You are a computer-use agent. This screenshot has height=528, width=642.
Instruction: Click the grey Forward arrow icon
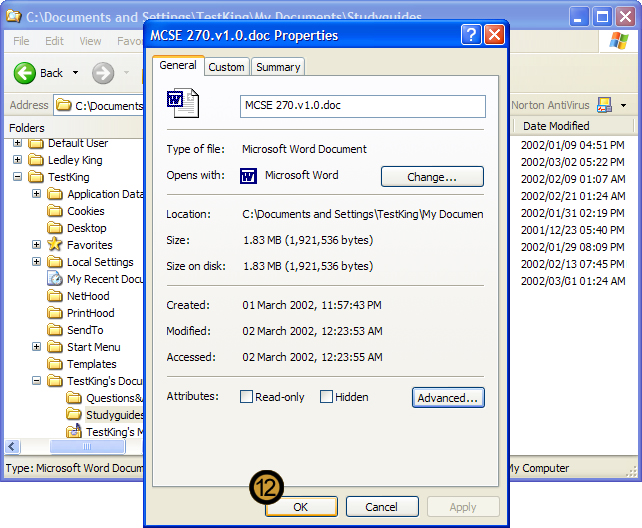(102, 73)
